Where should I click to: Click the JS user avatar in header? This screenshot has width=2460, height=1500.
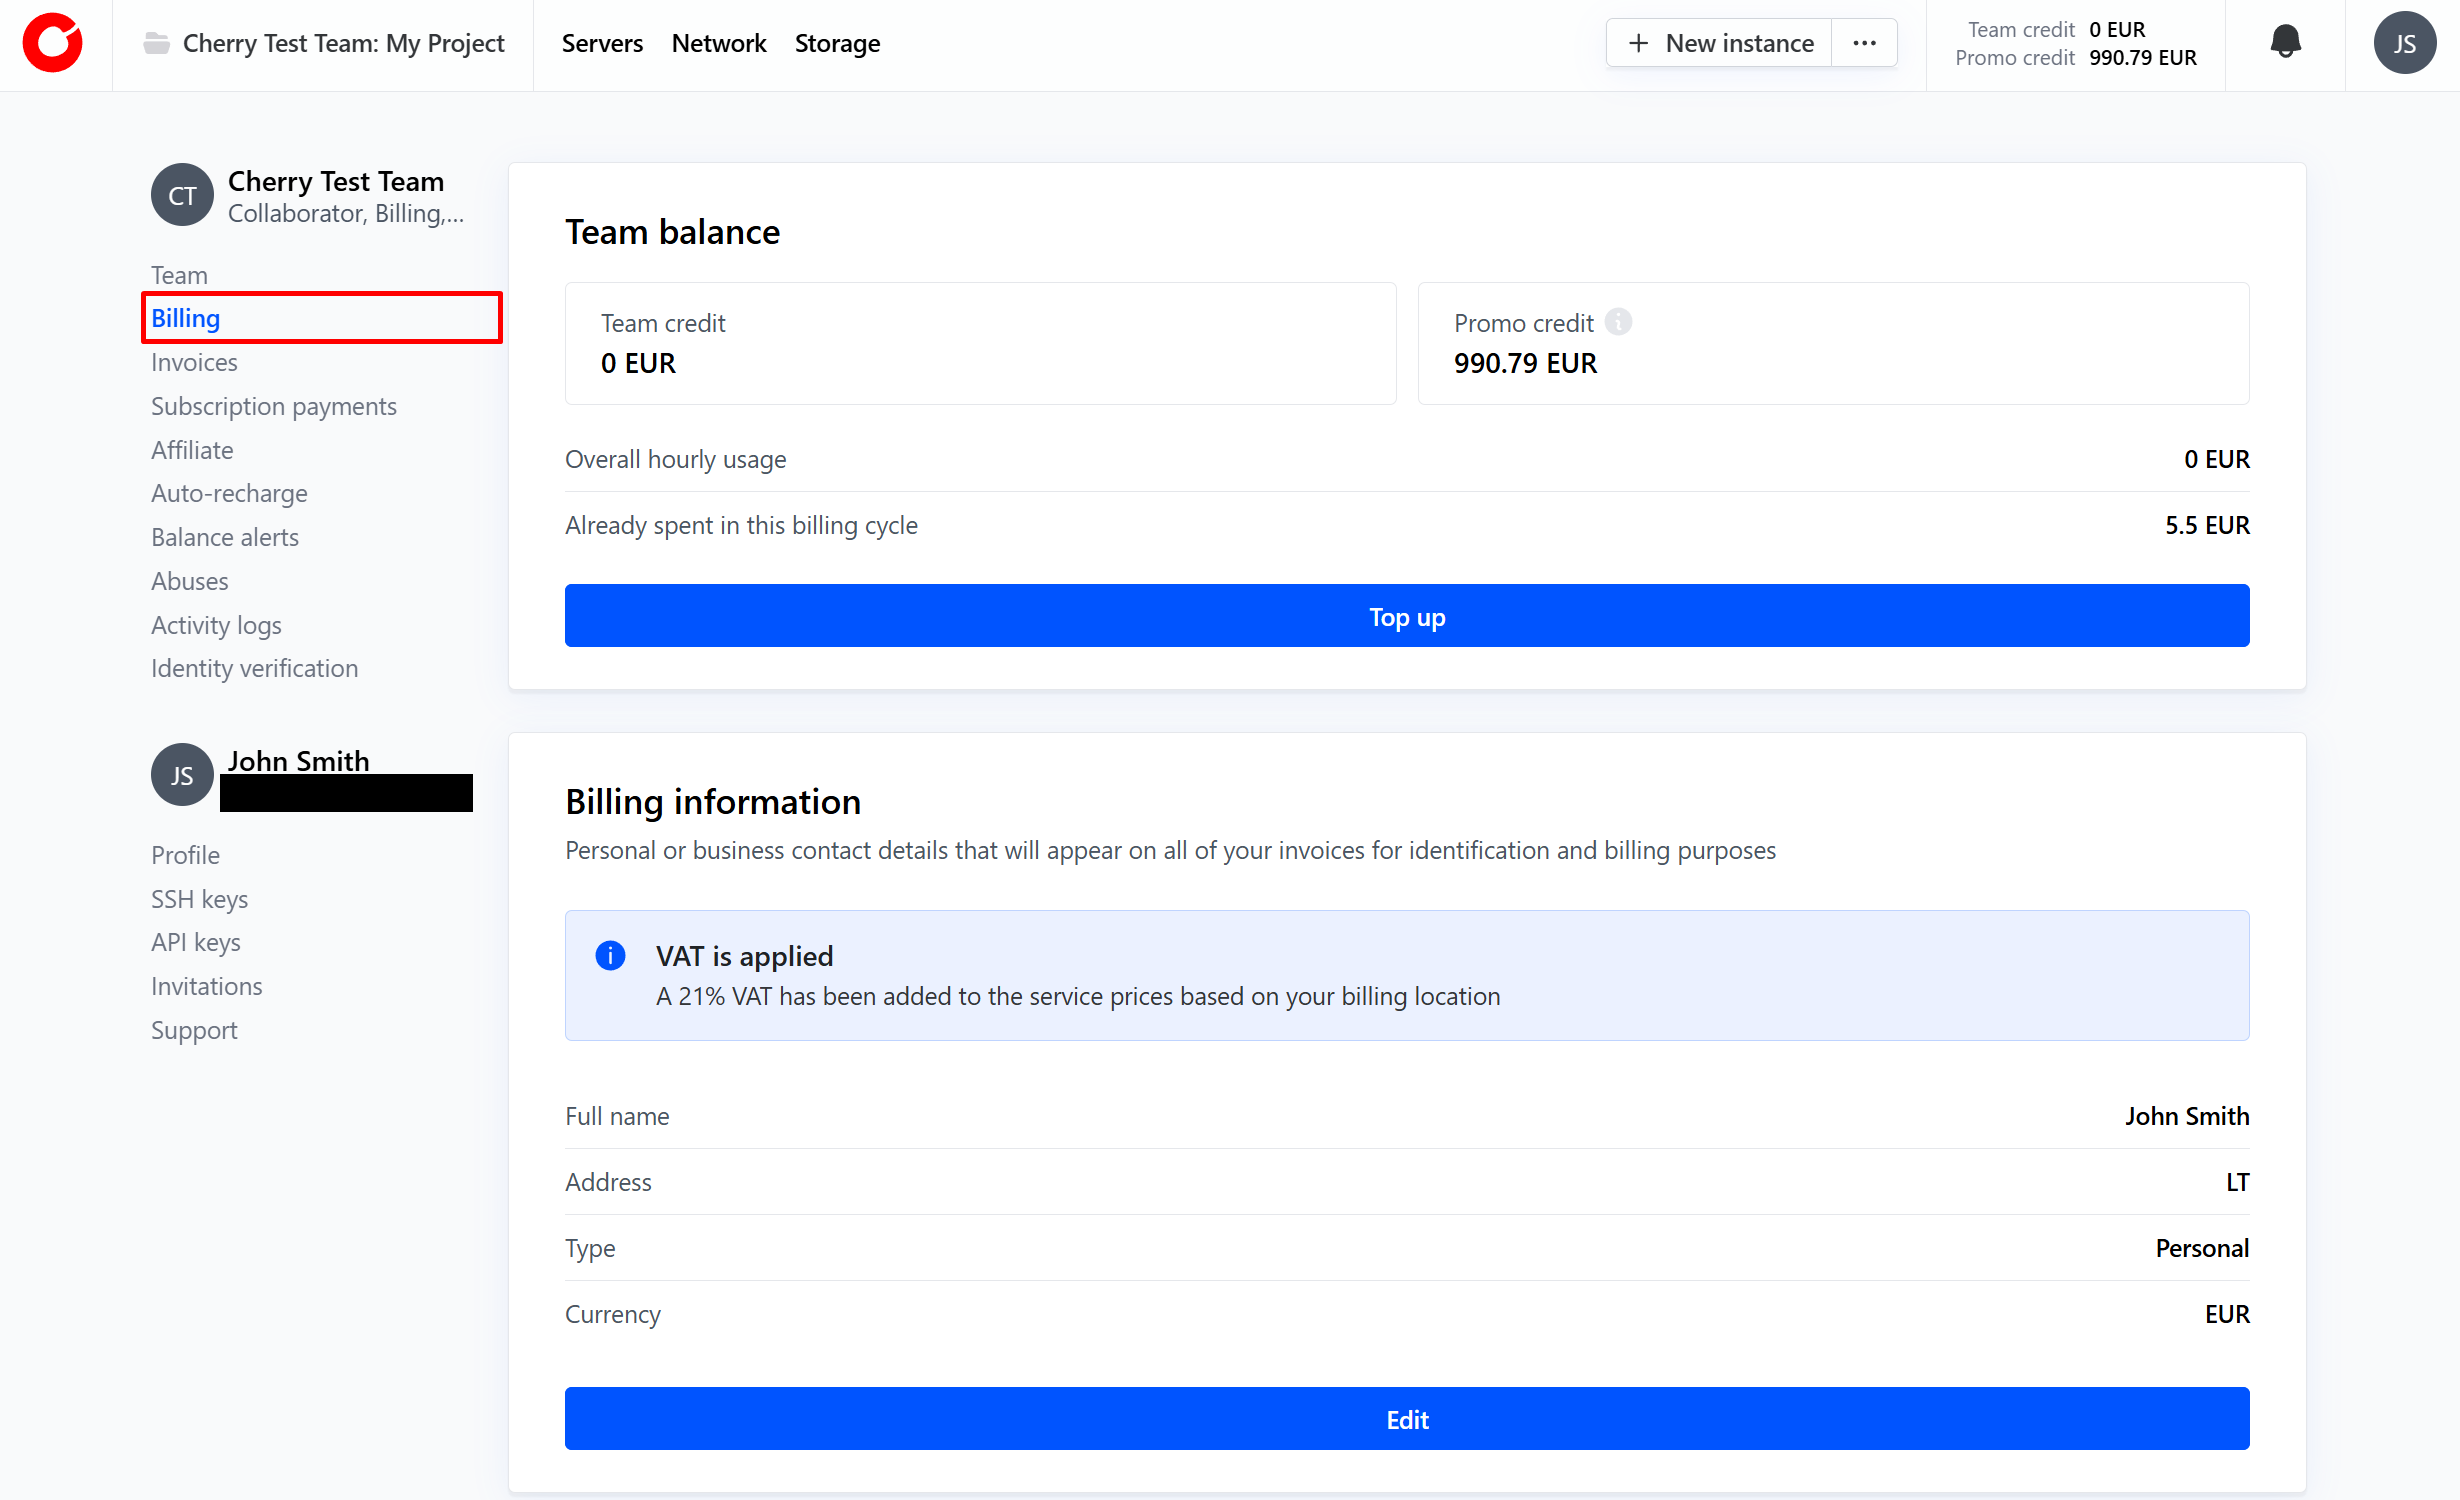coord(2404,43)
